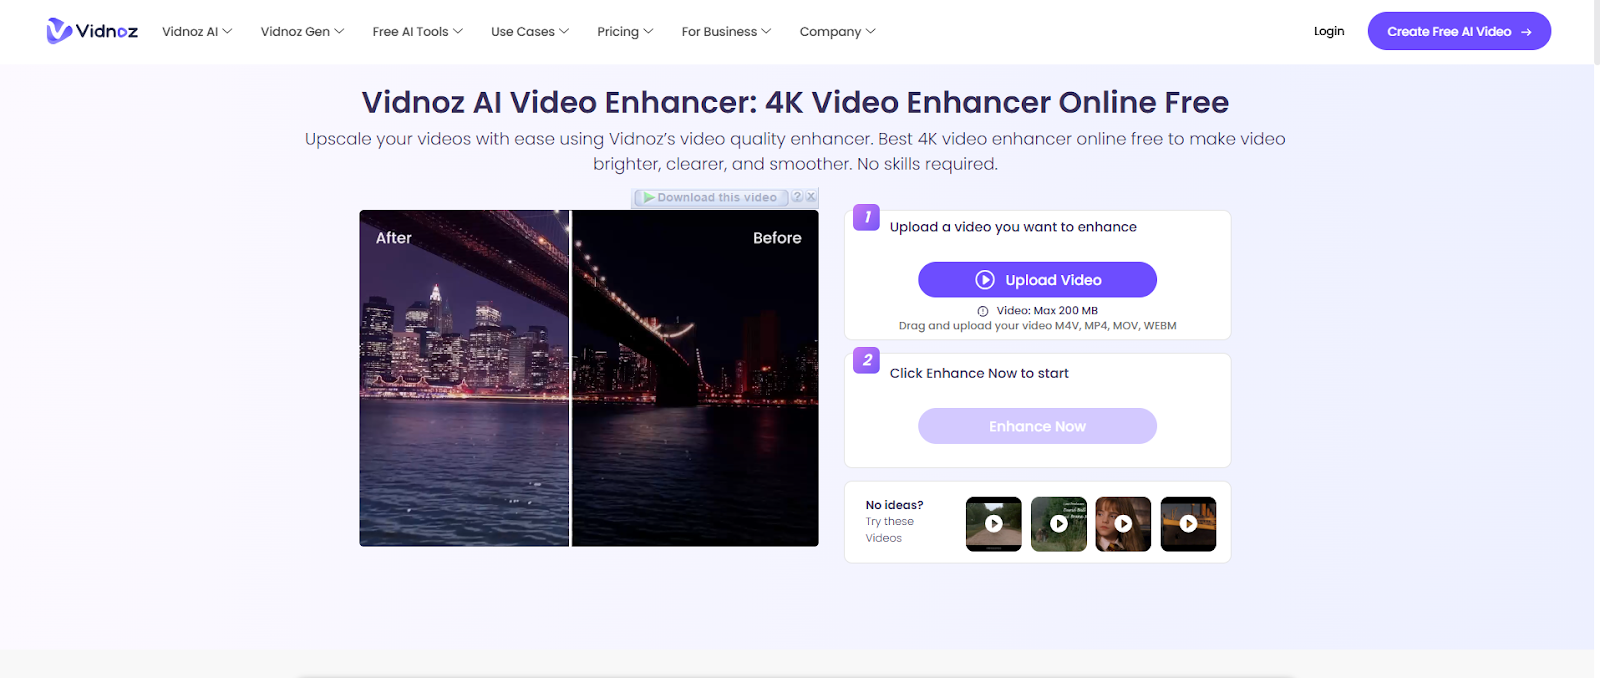Click the Download this video button
The height and width of the screenshot is (678, 1600).
point(711,198)
